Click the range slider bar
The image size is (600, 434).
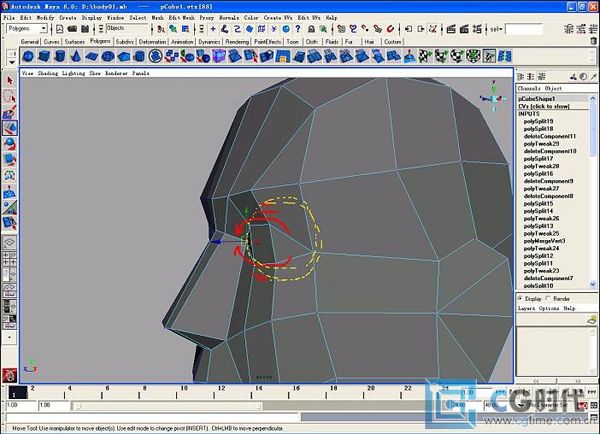(x=167, y=406)
